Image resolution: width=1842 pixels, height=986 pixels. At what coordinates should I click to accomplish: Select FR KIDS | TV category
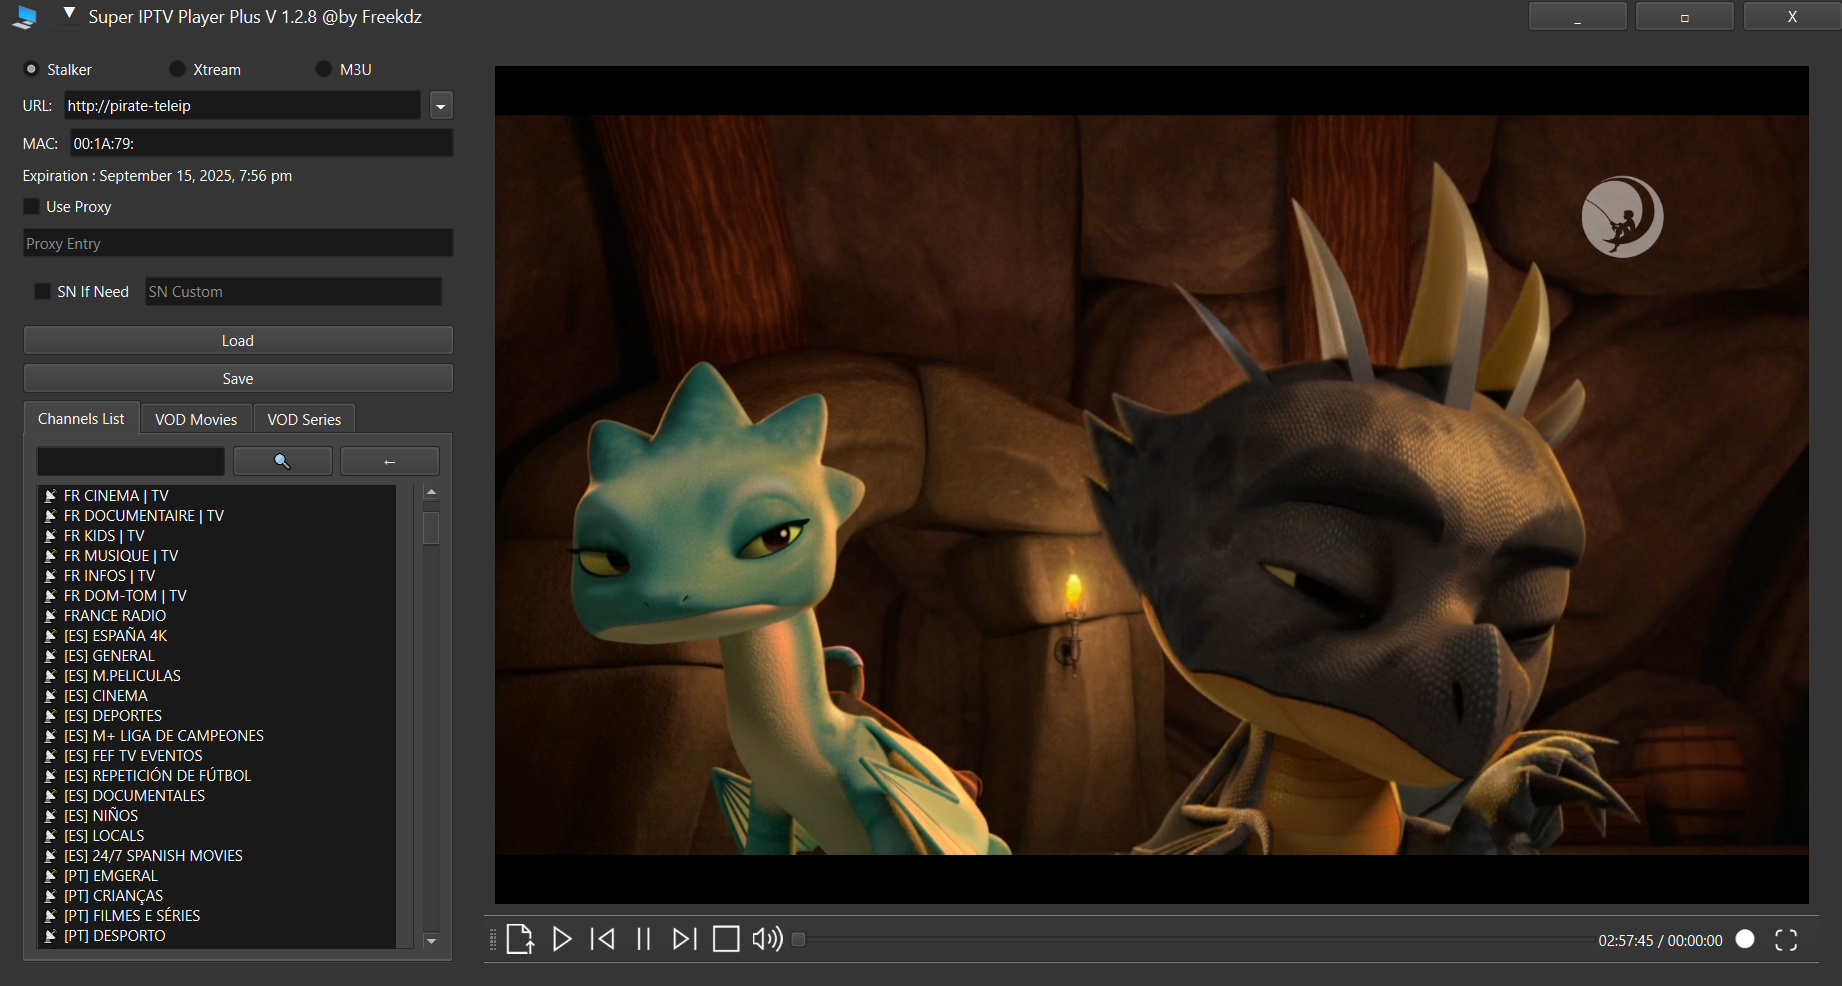(x=104, y=536)
